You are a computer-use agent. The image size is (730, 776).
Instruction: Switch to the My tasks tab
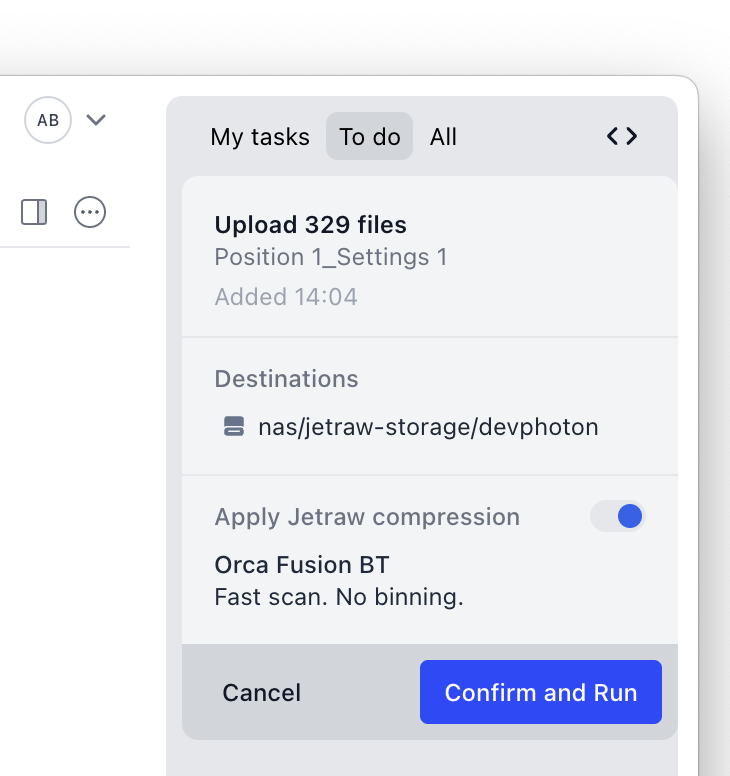(x=260, y=137)
